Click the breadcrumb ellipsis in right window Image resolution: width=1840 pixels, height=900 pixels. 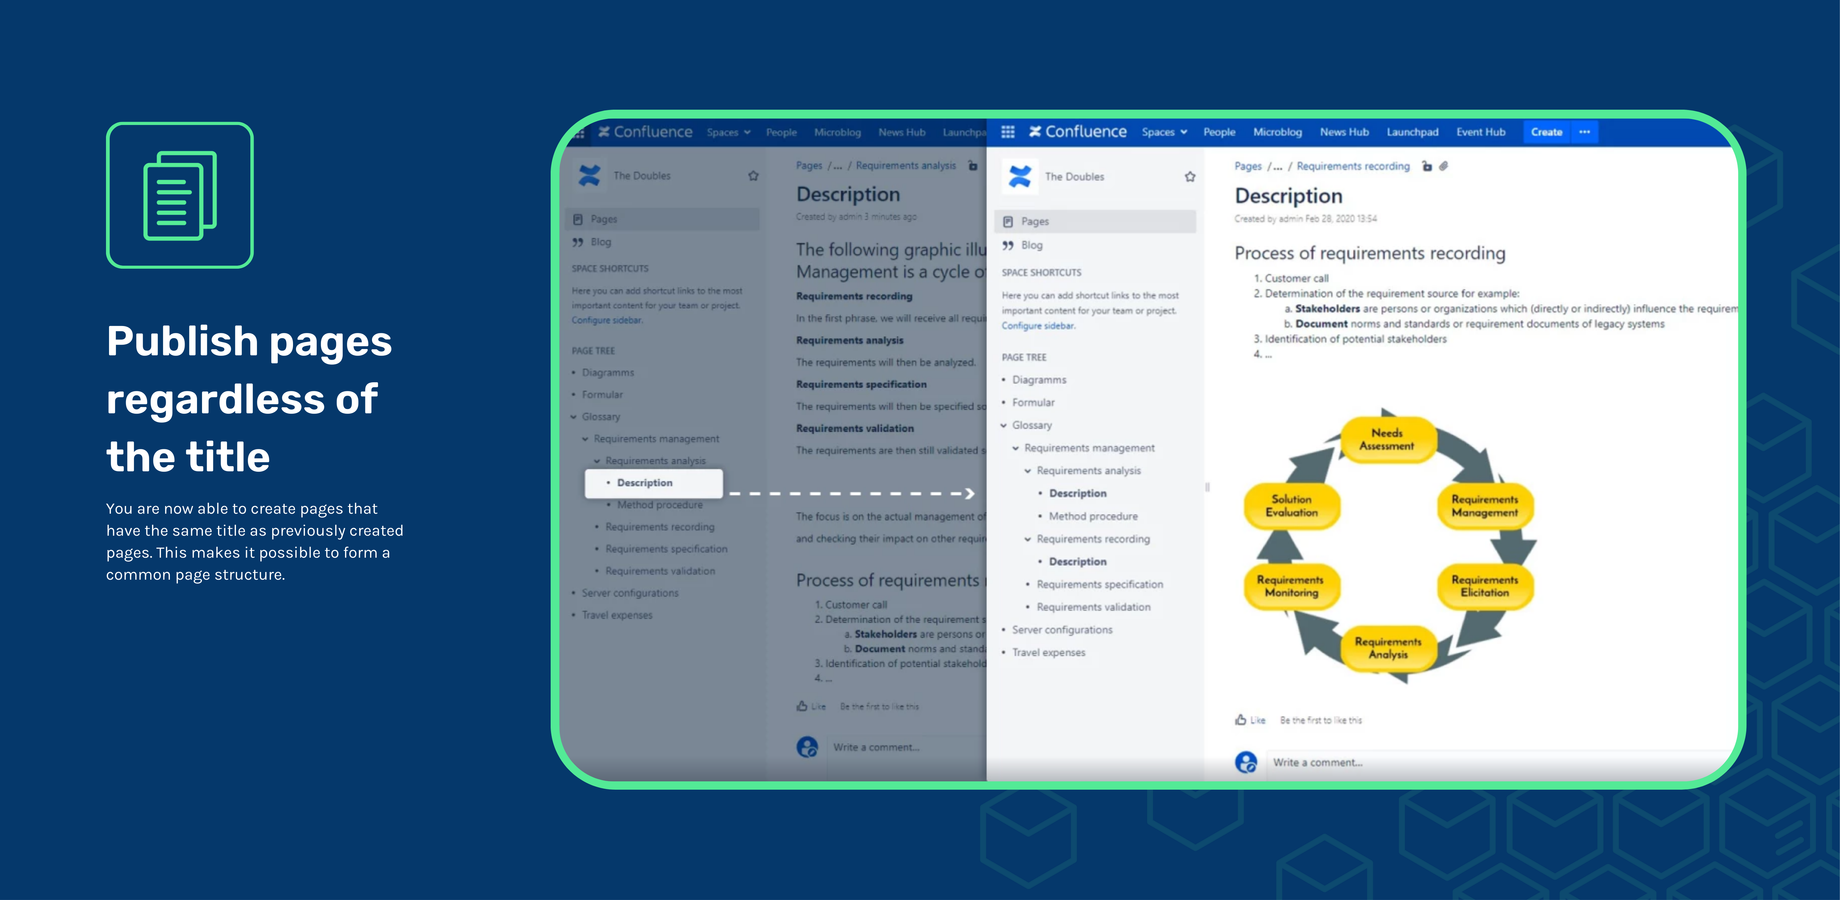[1277, 167]
